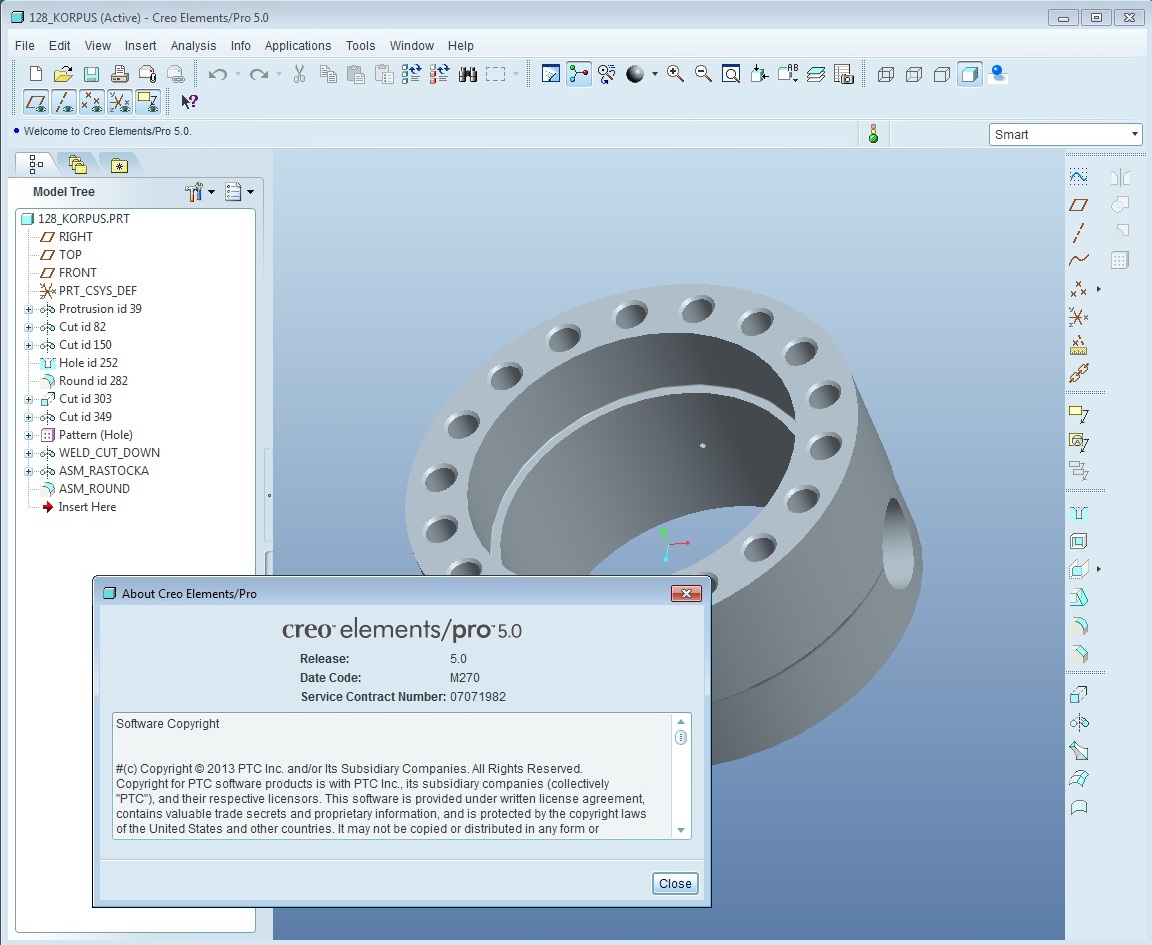Open the View Manager icon
Viewport: 1152px width, 945px height.
pos(843,74)
